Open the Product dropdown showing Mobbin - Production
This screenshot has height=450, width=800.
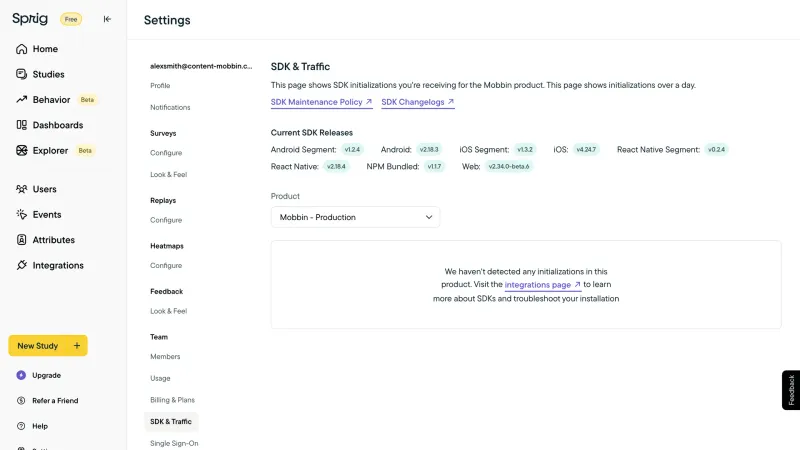point(355,217)
